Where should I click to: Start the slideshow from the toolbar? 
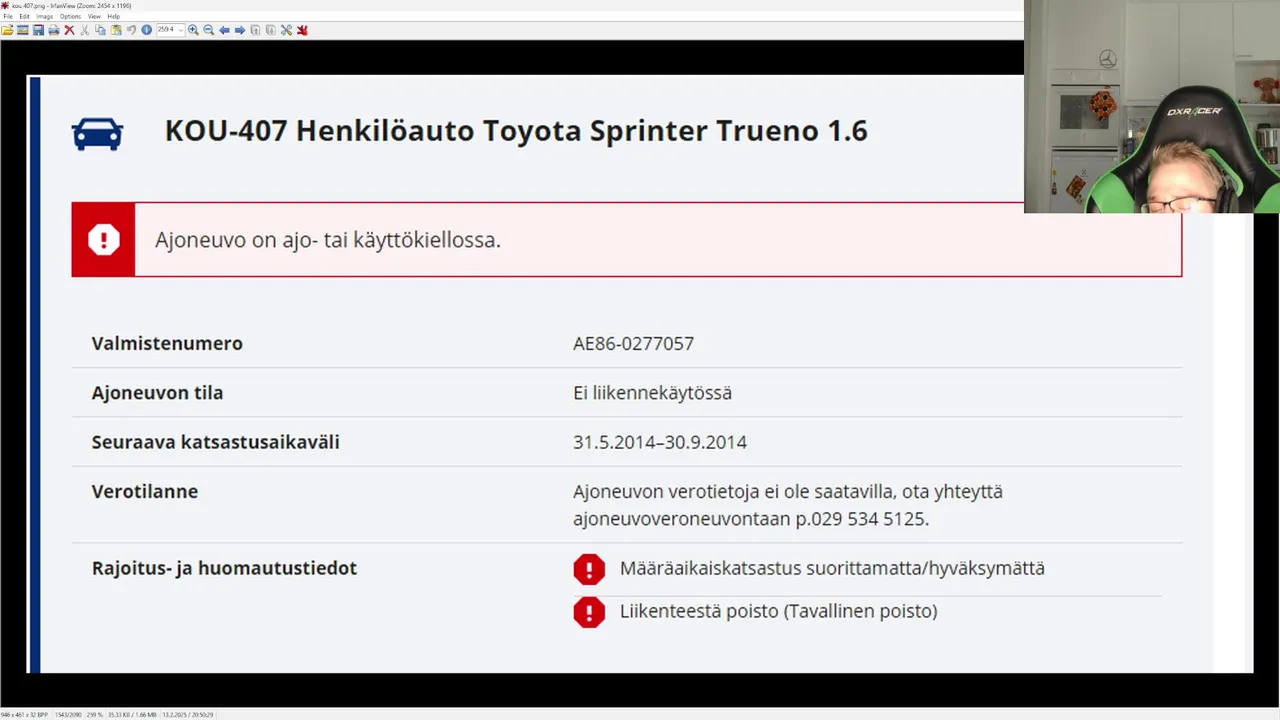tap(22, 30)
